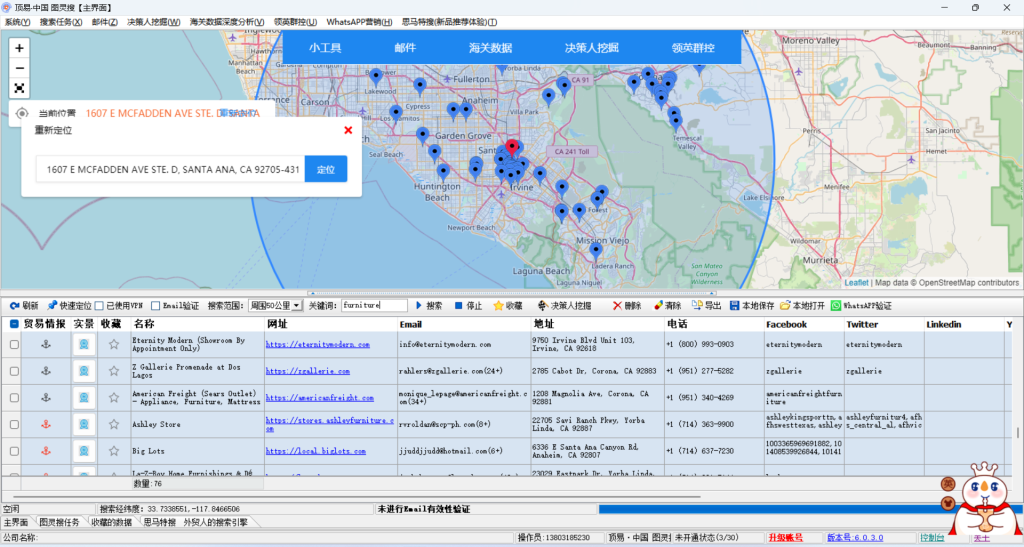This screenshot has height=547, width=1024.
Task: Close the 重新定位 popup with red X
Action: [348, 130]
